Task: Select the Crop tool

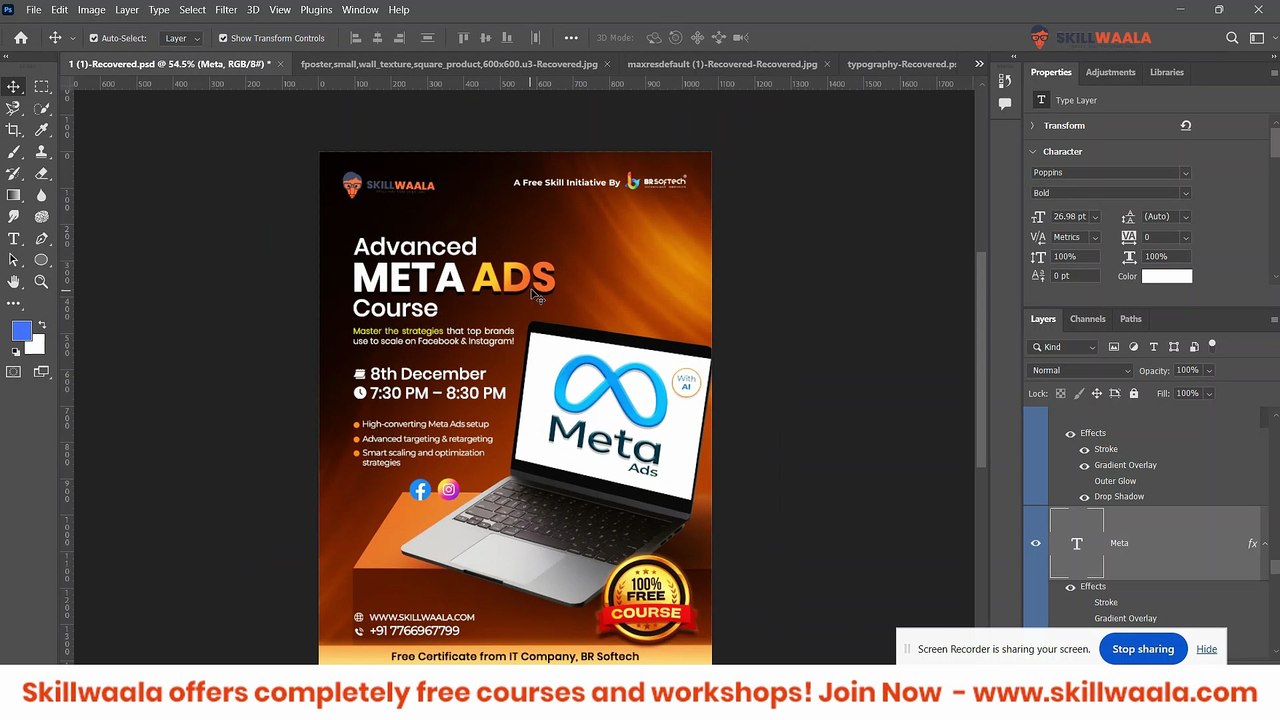Action: pos(14,130)
